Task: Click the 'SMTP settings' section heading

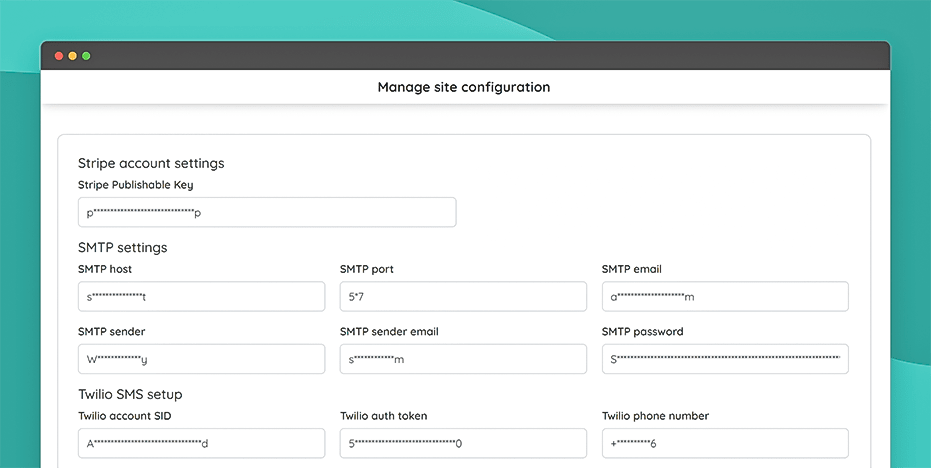Action: tap(123, 248)
